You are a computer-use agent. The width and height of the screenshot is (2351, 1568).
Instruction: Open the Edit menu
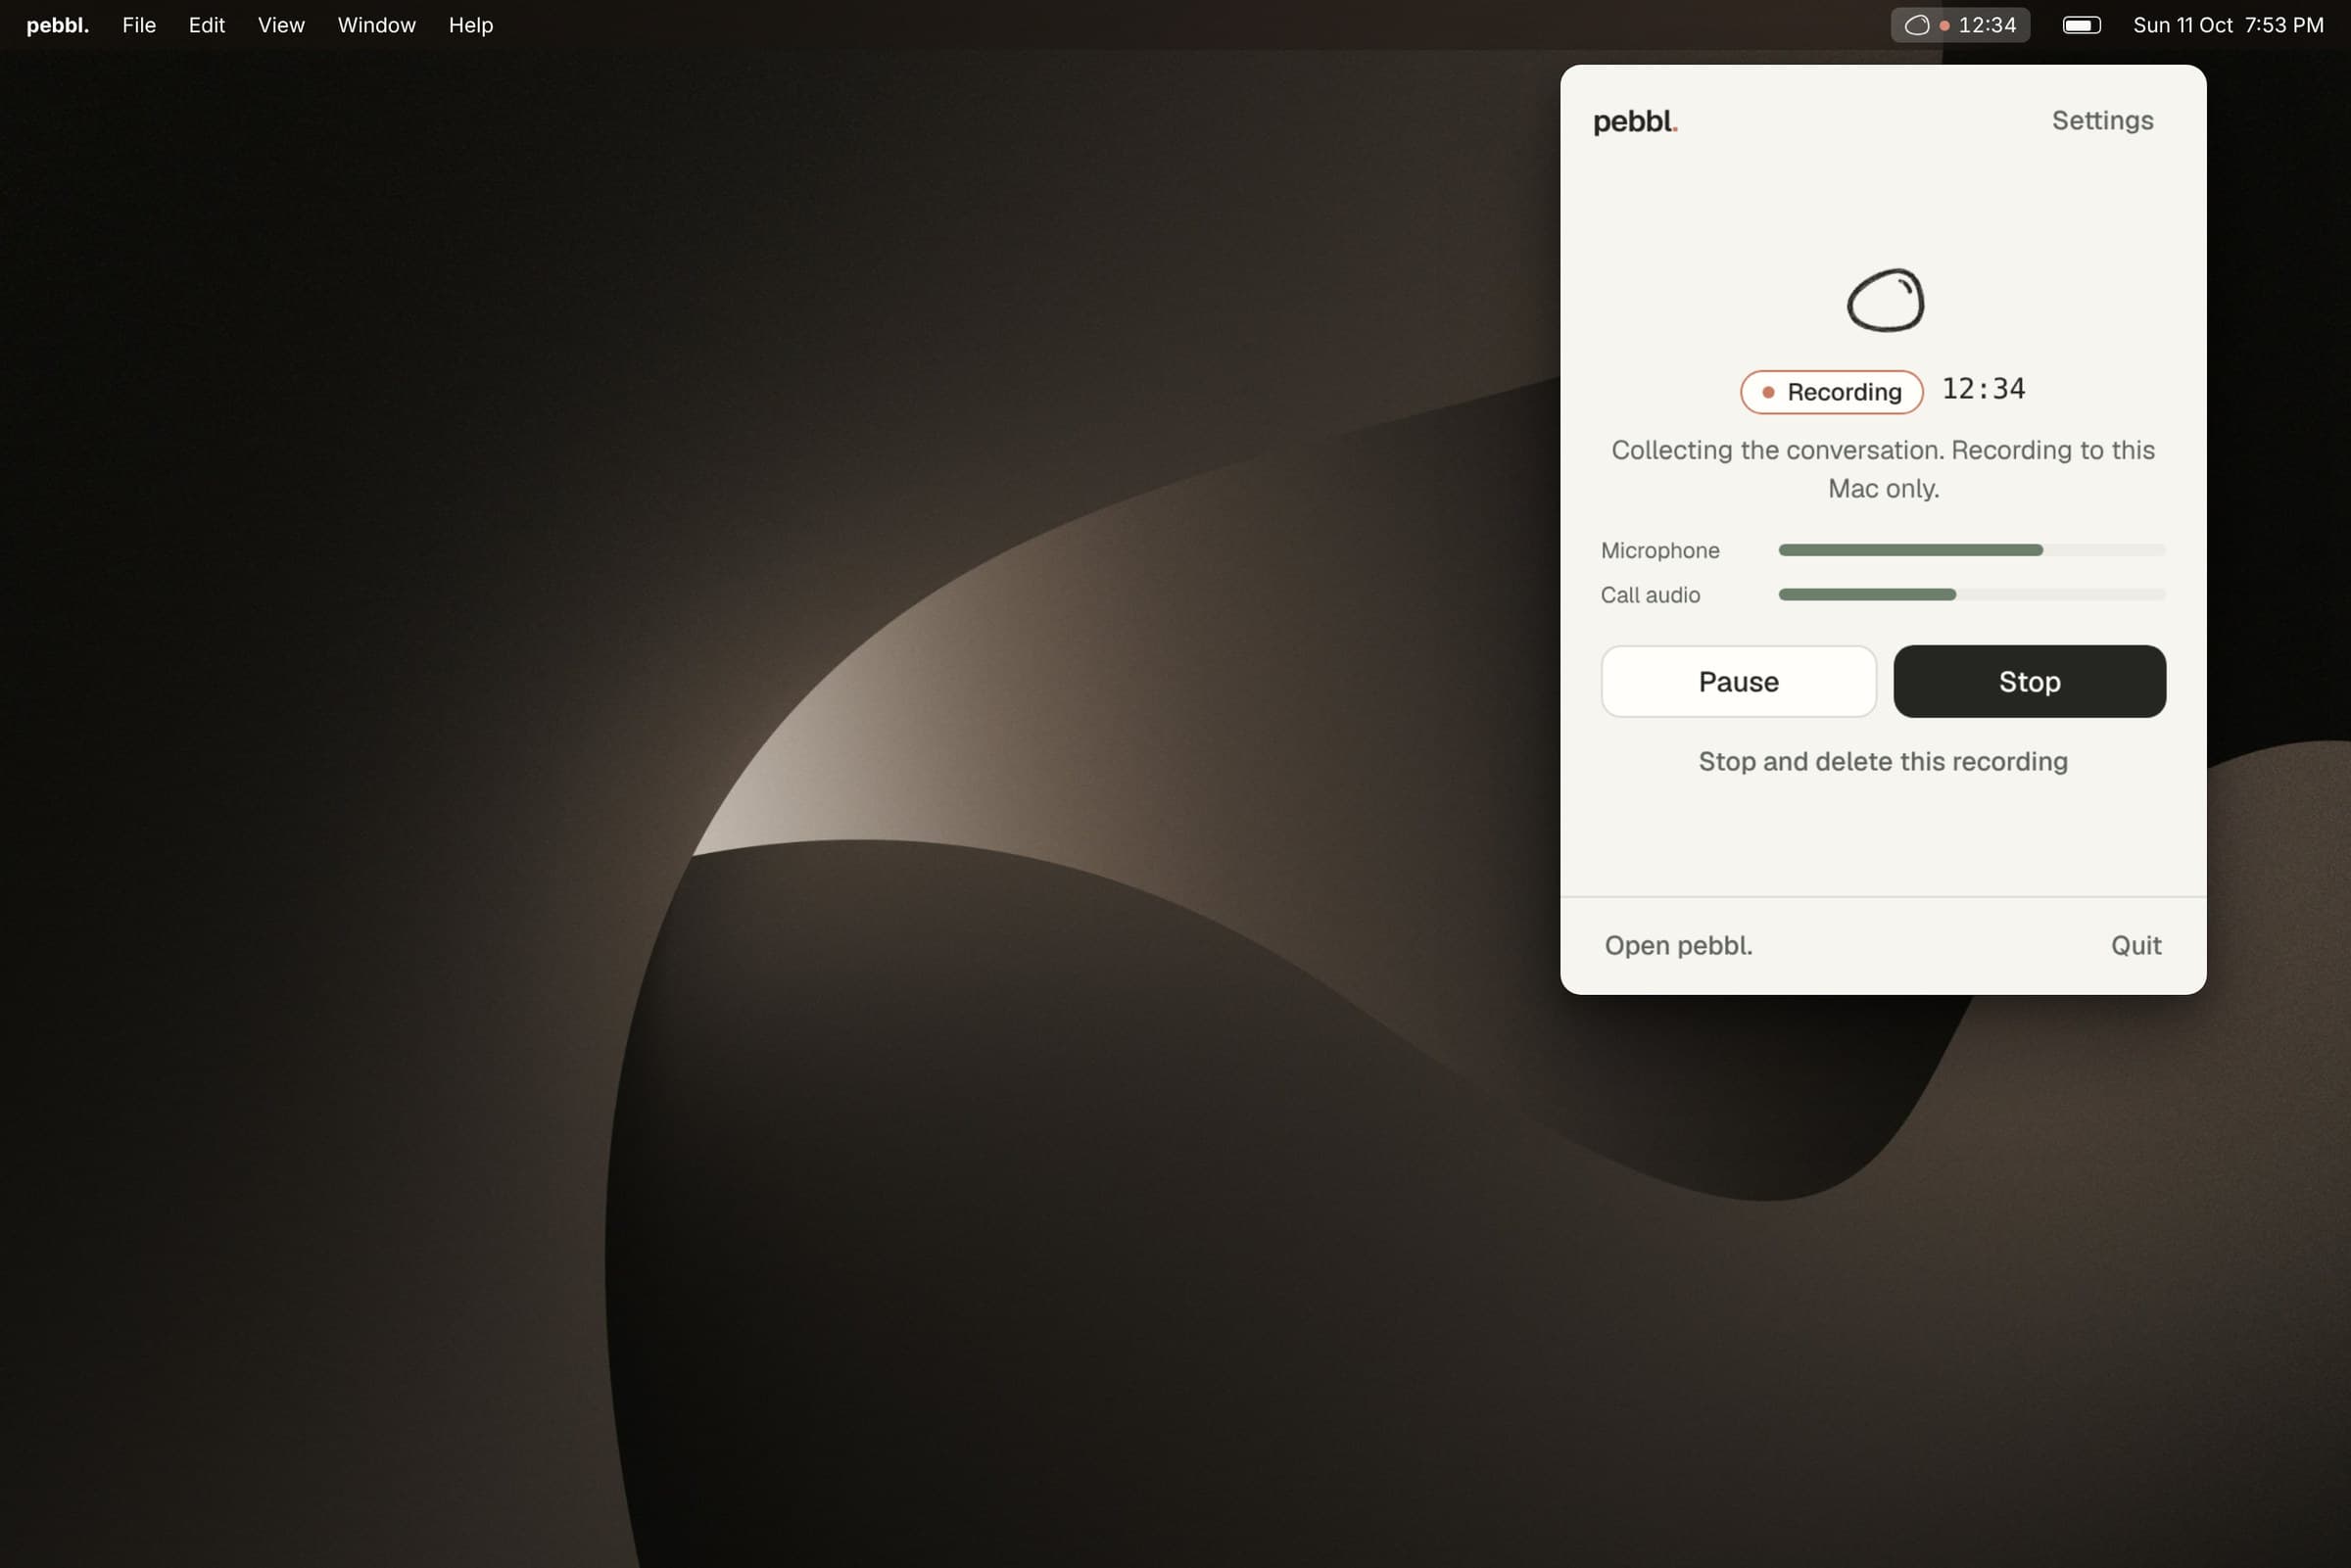207,25
